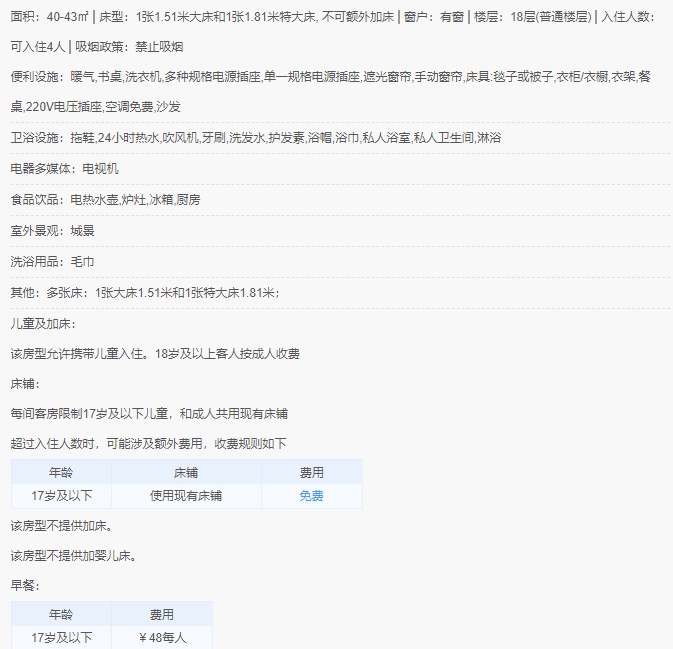
Task: Click the 儿童及加床 section heading
Action: [x=43, y=324]
